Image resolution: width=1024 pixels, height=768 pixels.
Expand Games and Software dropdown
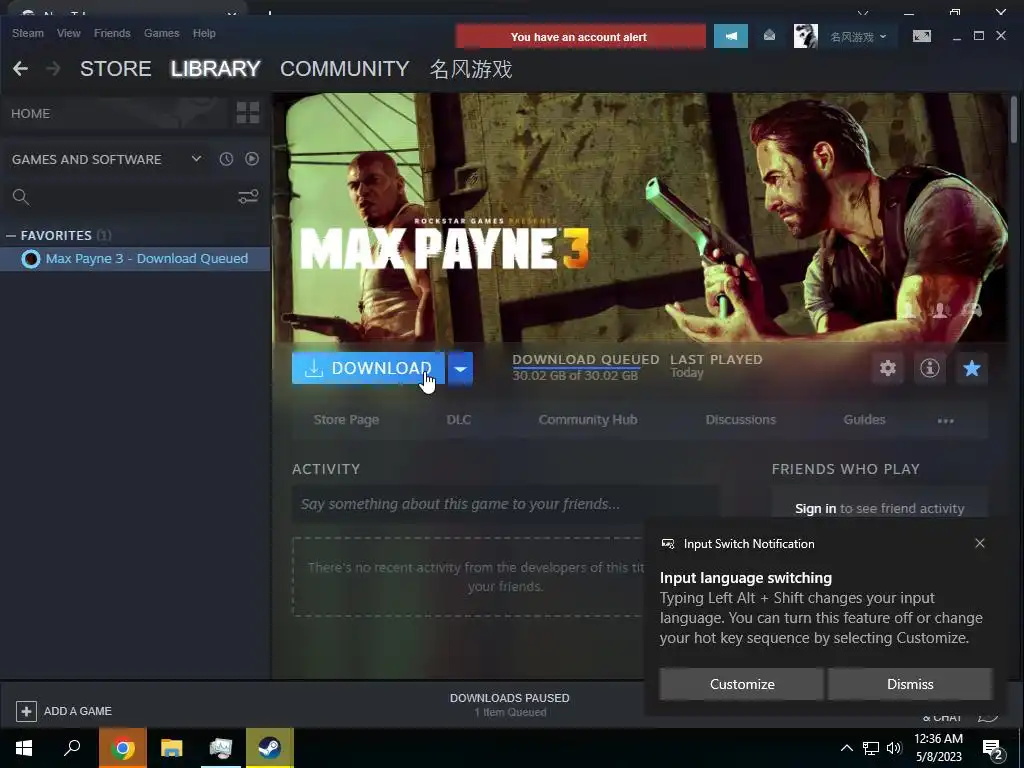196,159
